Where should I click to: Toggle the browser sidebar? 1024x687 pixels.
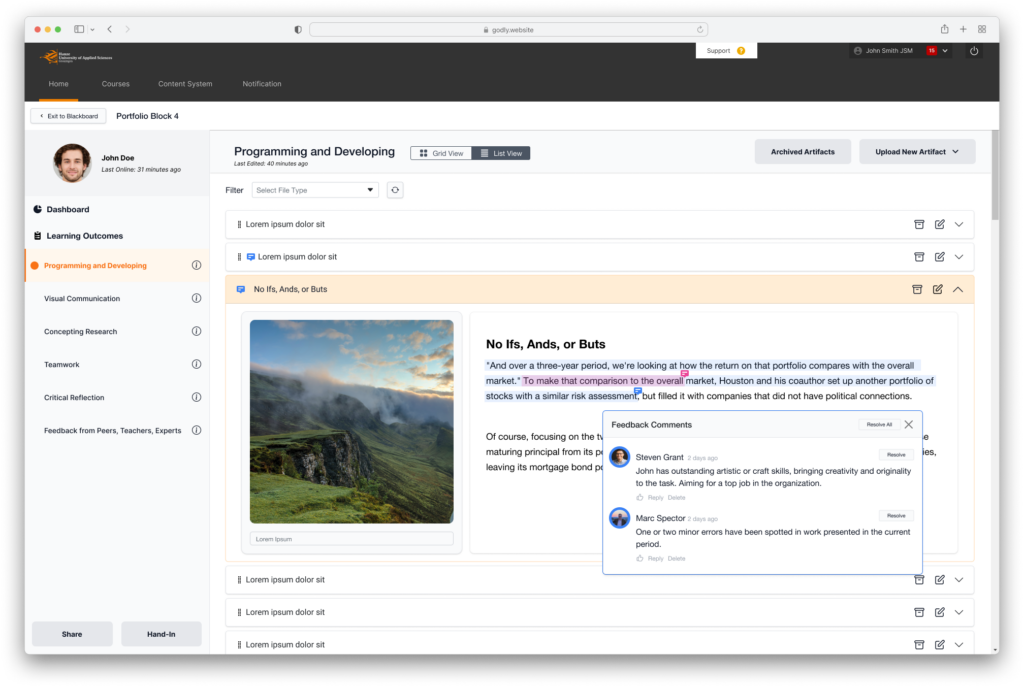point(79,29)
